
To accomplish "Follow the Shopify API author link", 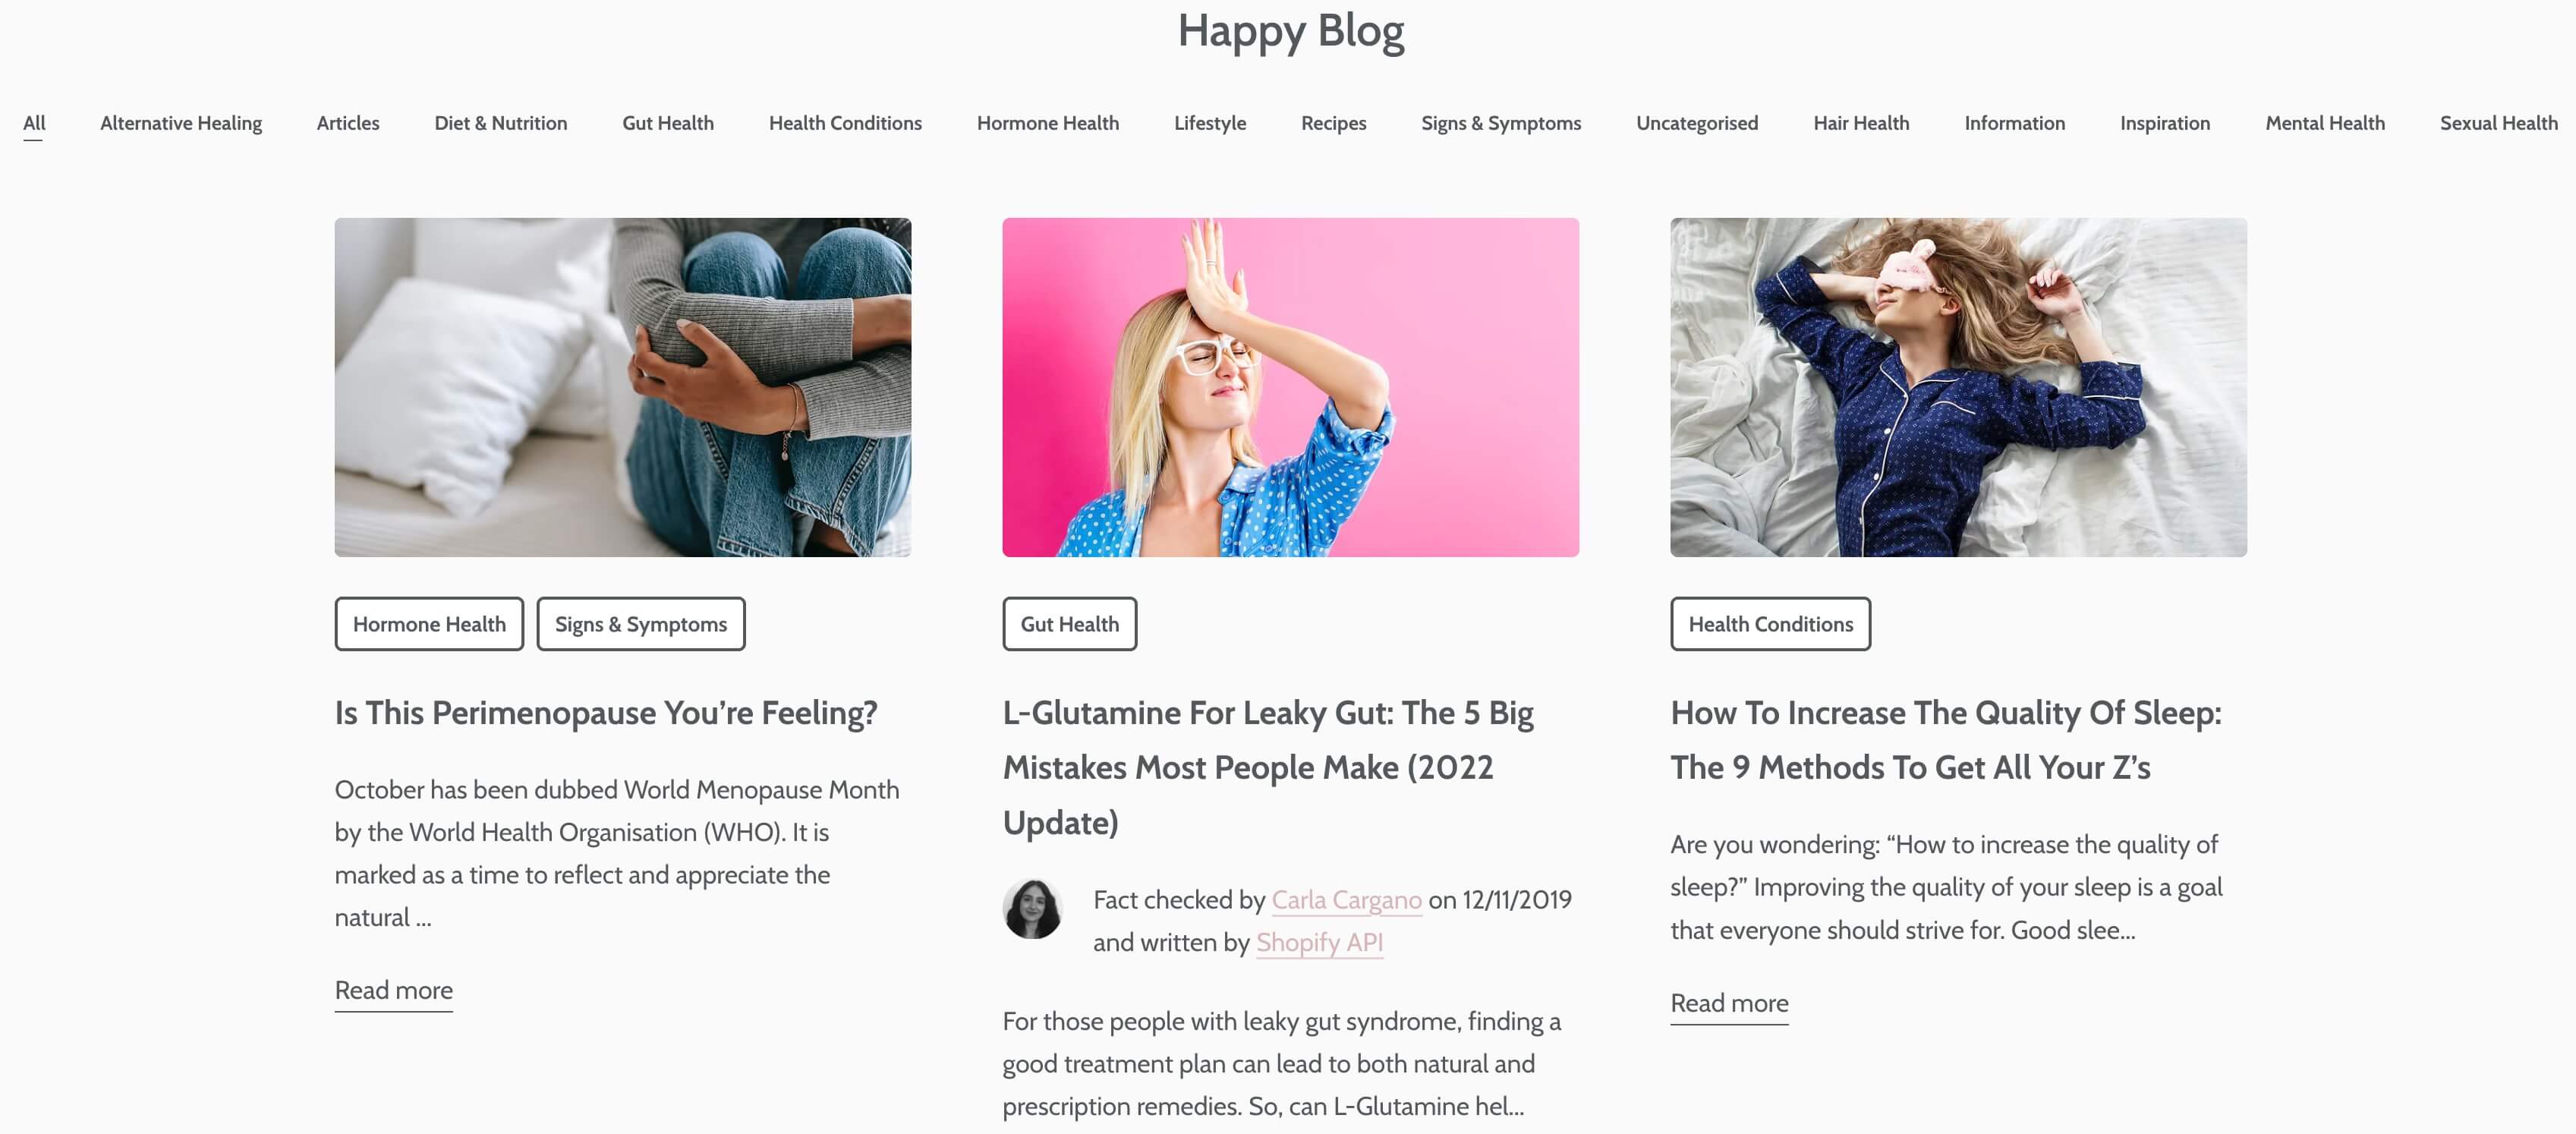I will (1319, 943).
